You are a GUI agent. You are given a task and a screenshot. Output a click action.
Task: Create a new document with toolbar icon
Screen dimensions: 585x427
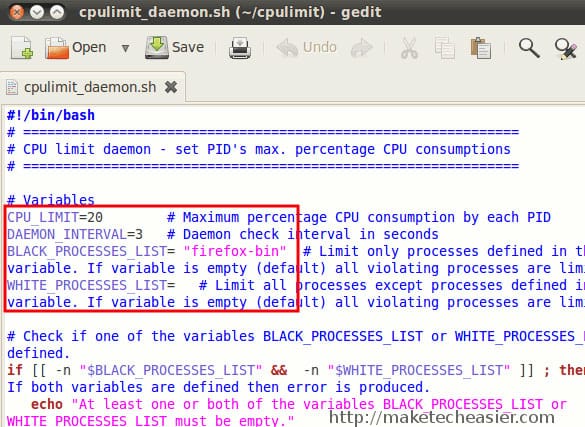tap(22, 48)
